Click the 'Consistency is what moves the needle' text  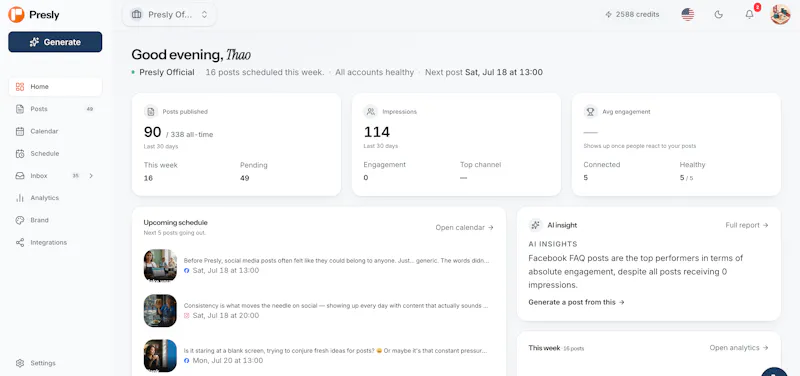tap(336, 306)
